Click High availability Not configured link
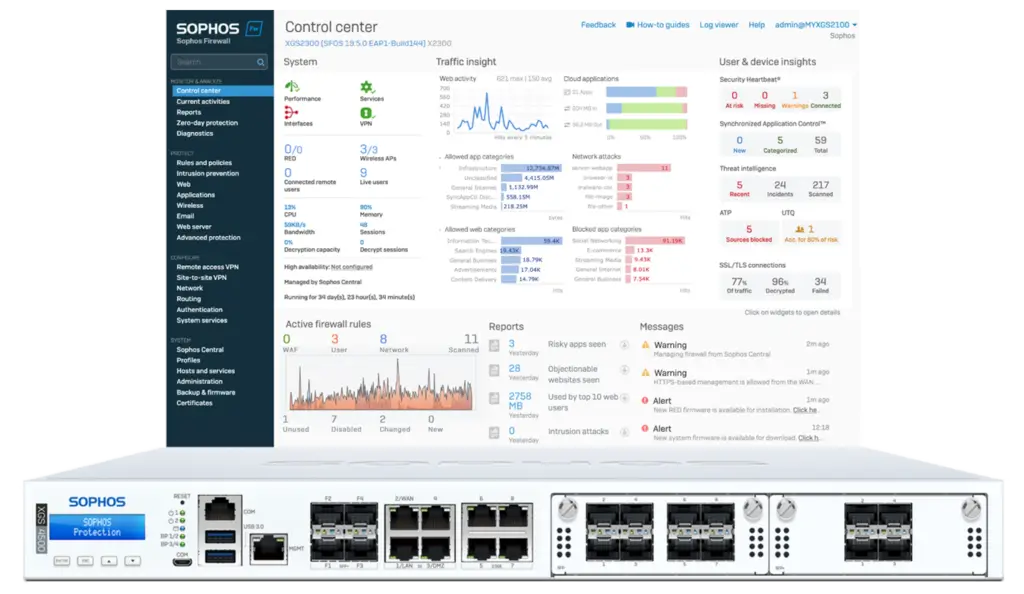This screenshot has width=1024, height=594. [x=352, y=267]
